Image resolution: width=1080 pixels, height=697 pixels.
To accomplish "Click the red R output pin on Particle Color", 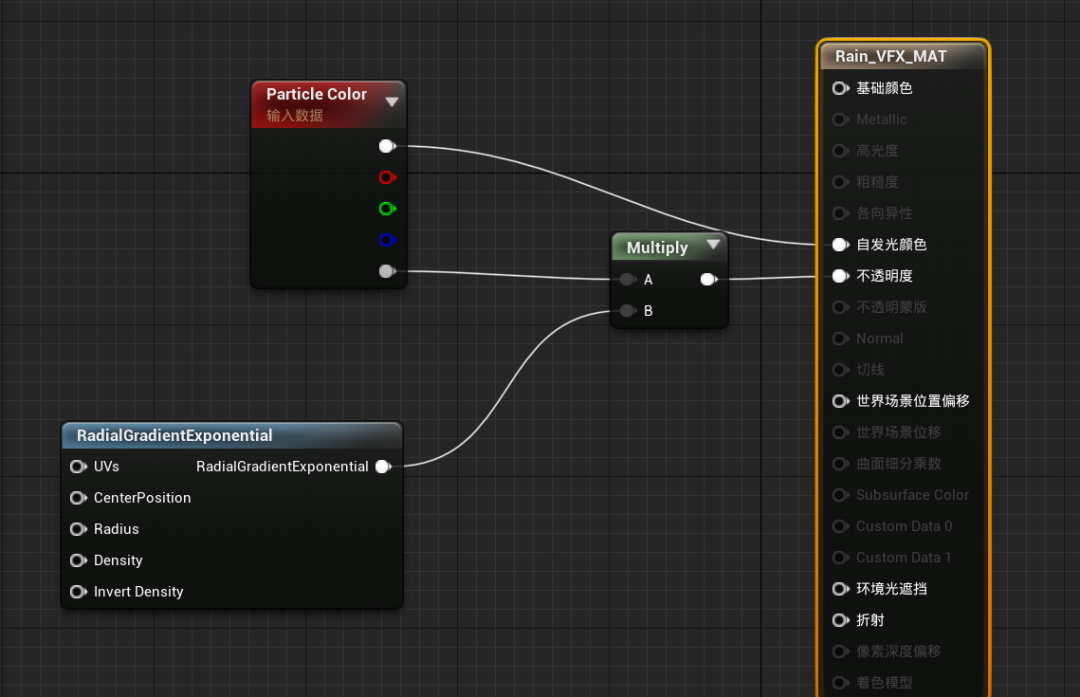I will click(387, 177).
